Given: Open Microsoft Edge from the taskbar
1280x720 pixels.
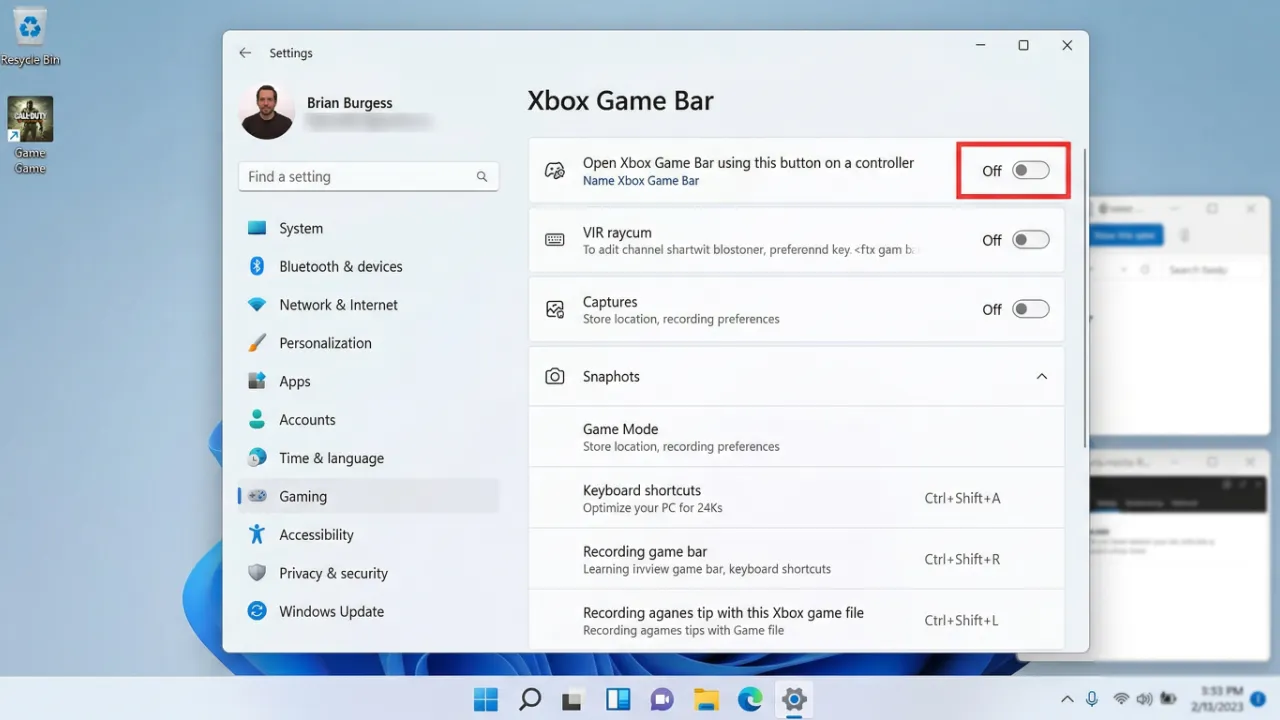Looking at the screenshot, I should click(750, 699).
